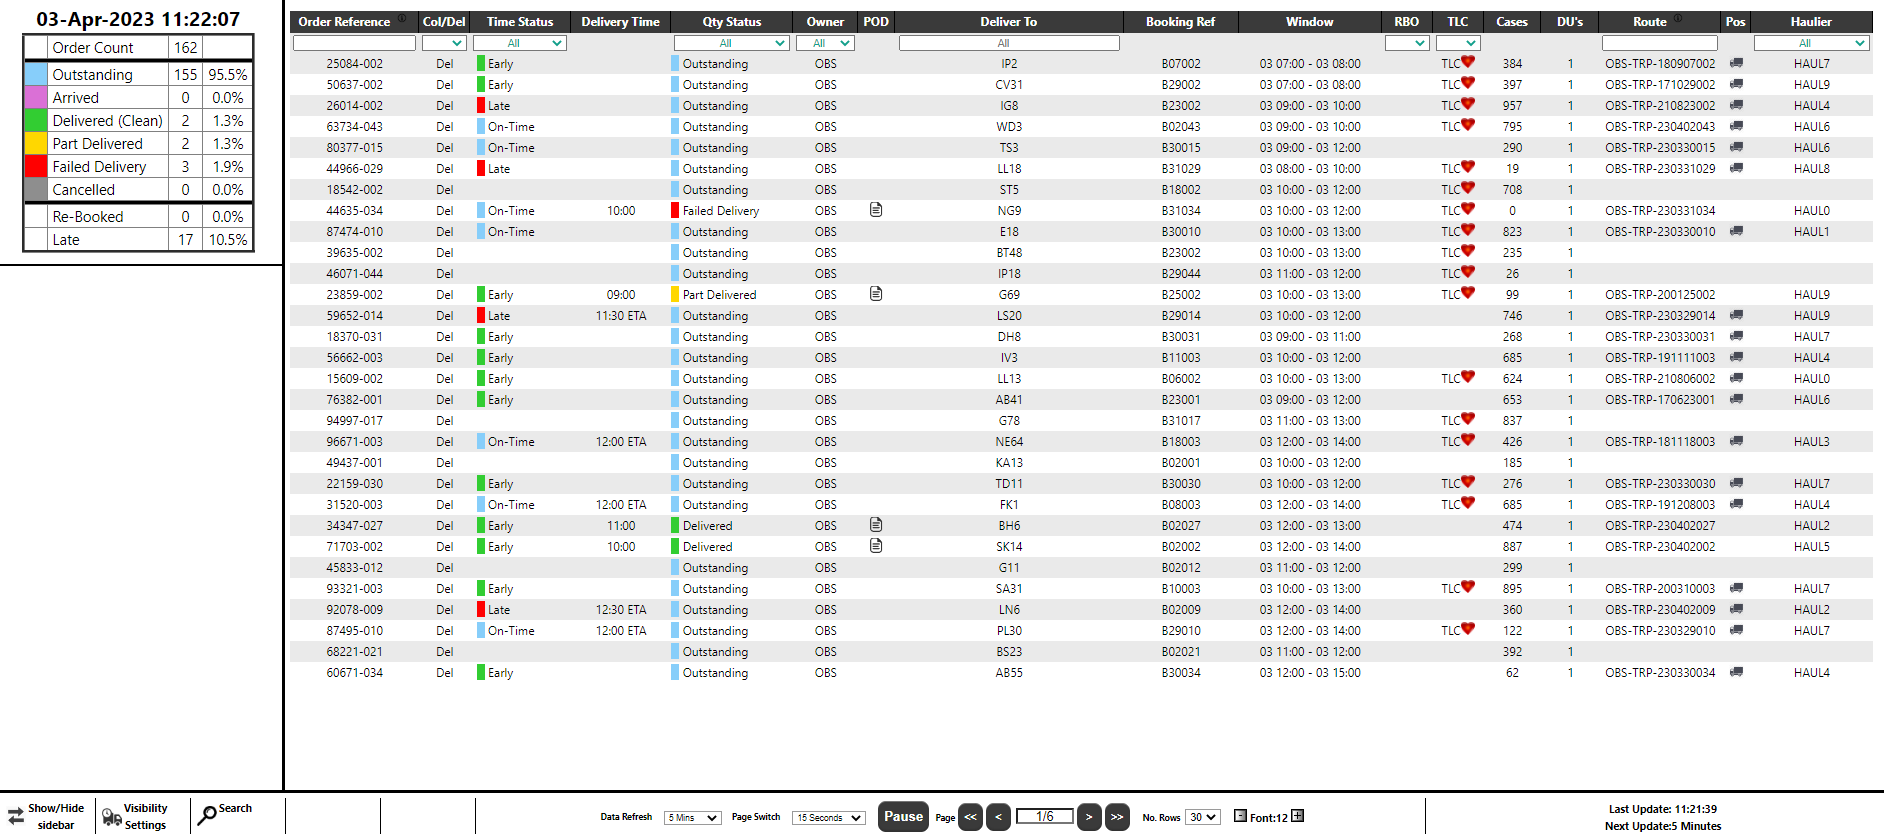Click the Part Delivered yellow legend swatch
This screenshot has height=834, width=1884.
(x=36, y=143)
